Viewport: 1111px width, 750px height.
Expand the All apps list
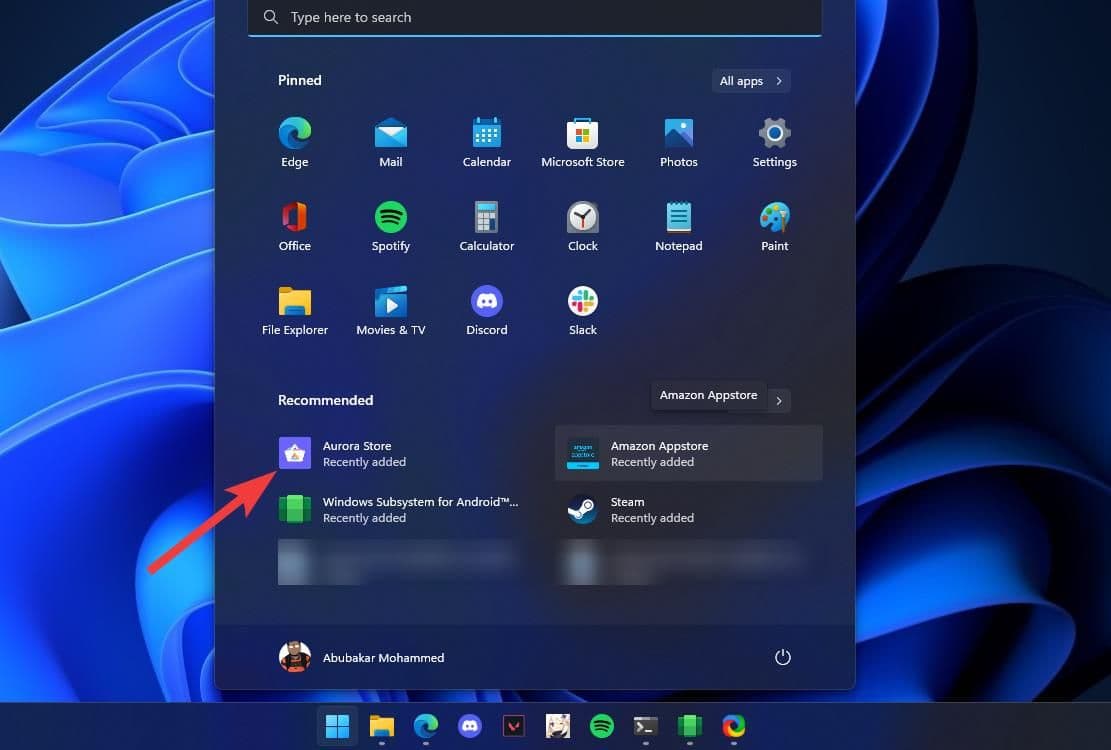(750, 81)
